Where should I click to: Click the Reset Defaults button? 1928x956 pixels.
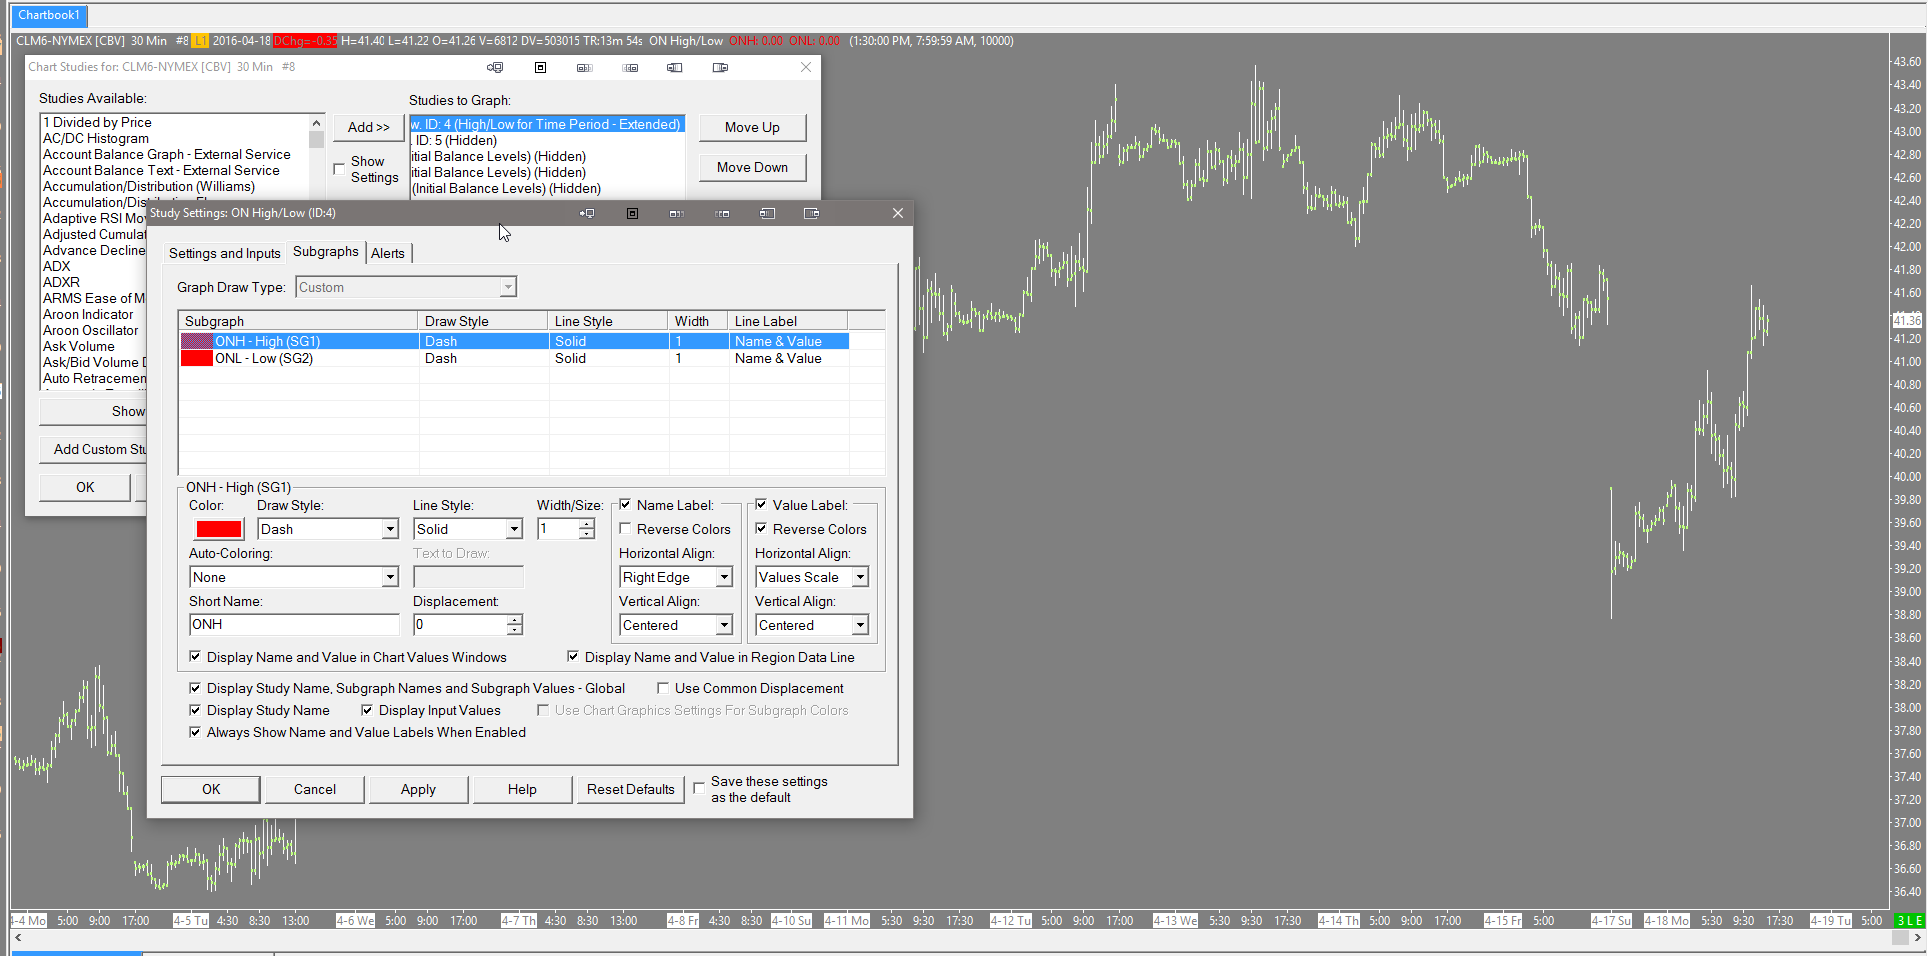[630, 789]
